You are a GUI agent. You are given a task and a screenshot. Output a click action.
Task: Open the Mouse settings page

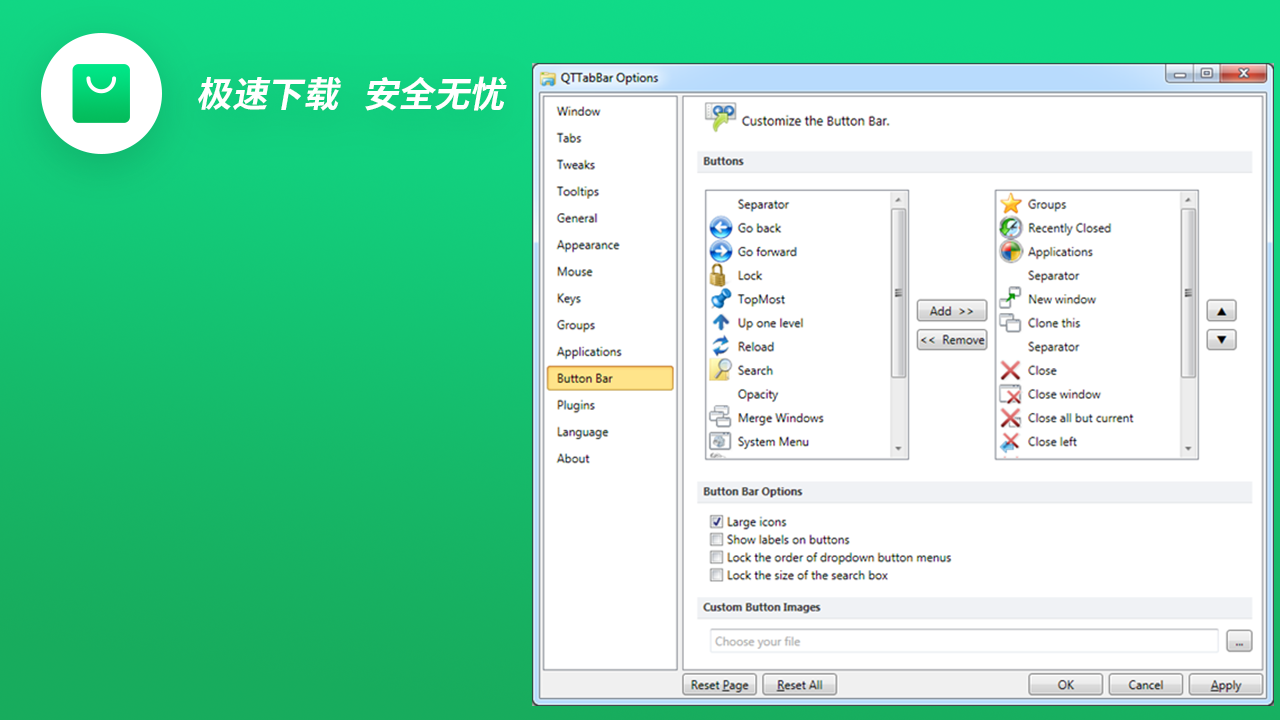click(x=610, y=271)
